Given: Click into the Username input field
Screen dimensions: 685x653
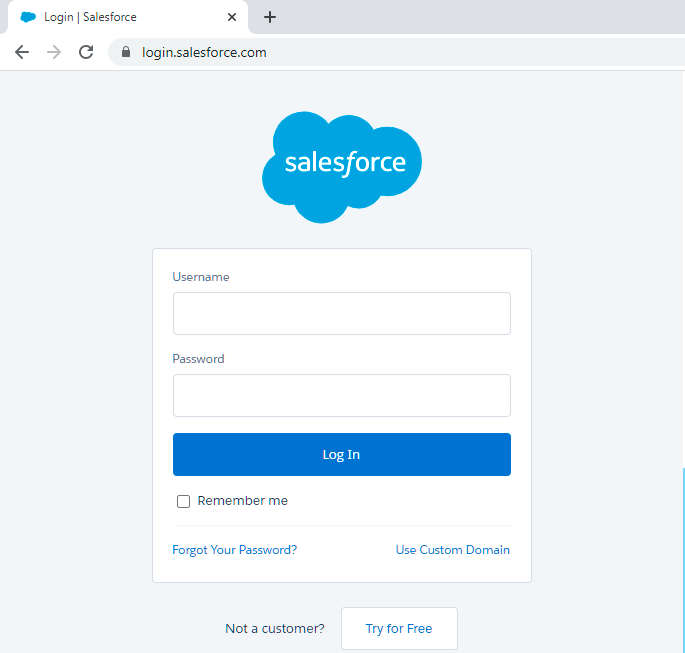Looking at the screenshot, I should coord(342,313).
